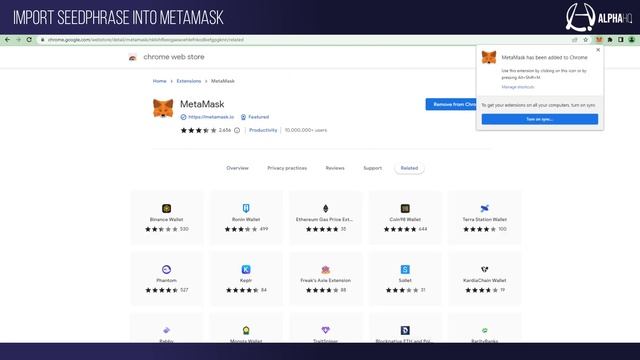Open the Ethereum Gas Price extension card
Image resolution: width=640 pixels, height=360 pixels.
[x=325, y=218]
